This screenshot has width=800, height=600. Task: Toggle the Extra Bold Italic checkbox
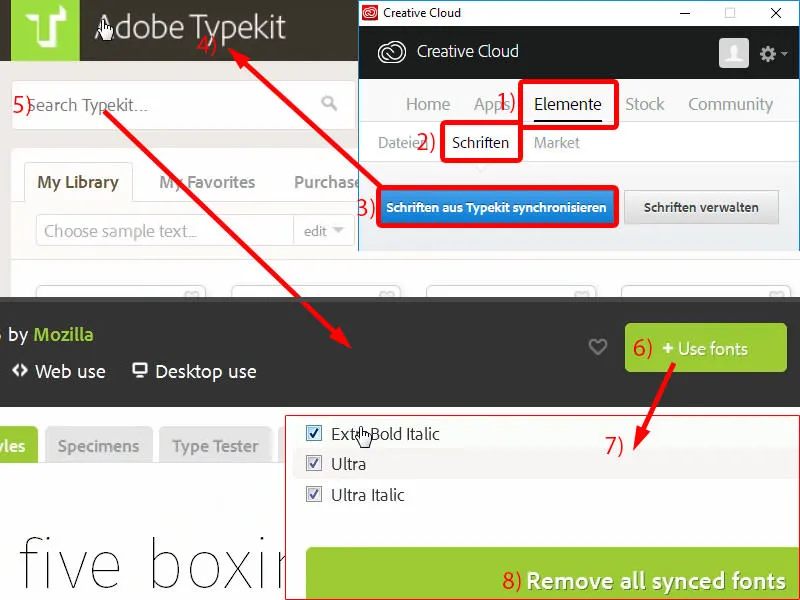[313, 433]
